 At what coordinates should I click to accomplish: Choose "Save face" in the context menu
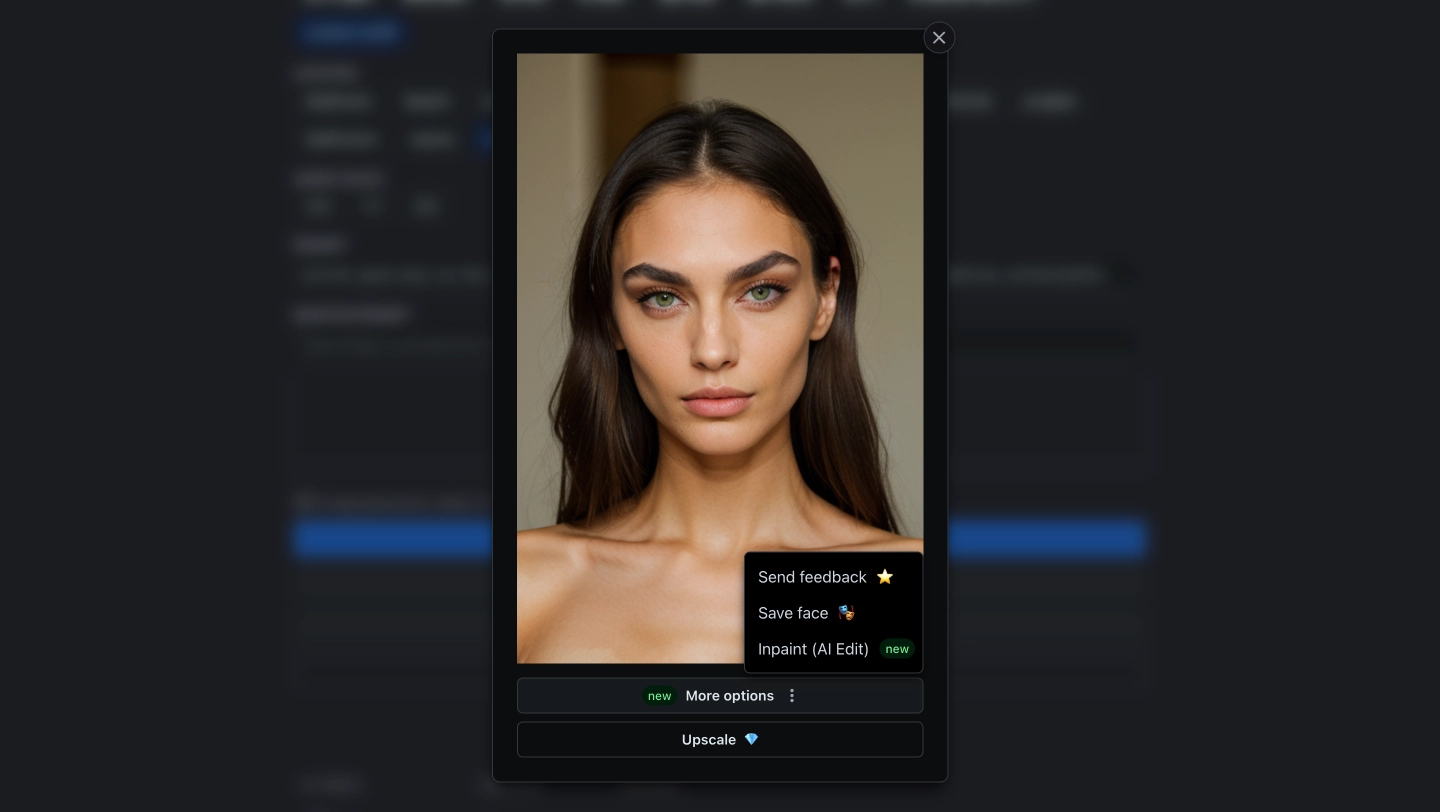[x=793, y=613]
